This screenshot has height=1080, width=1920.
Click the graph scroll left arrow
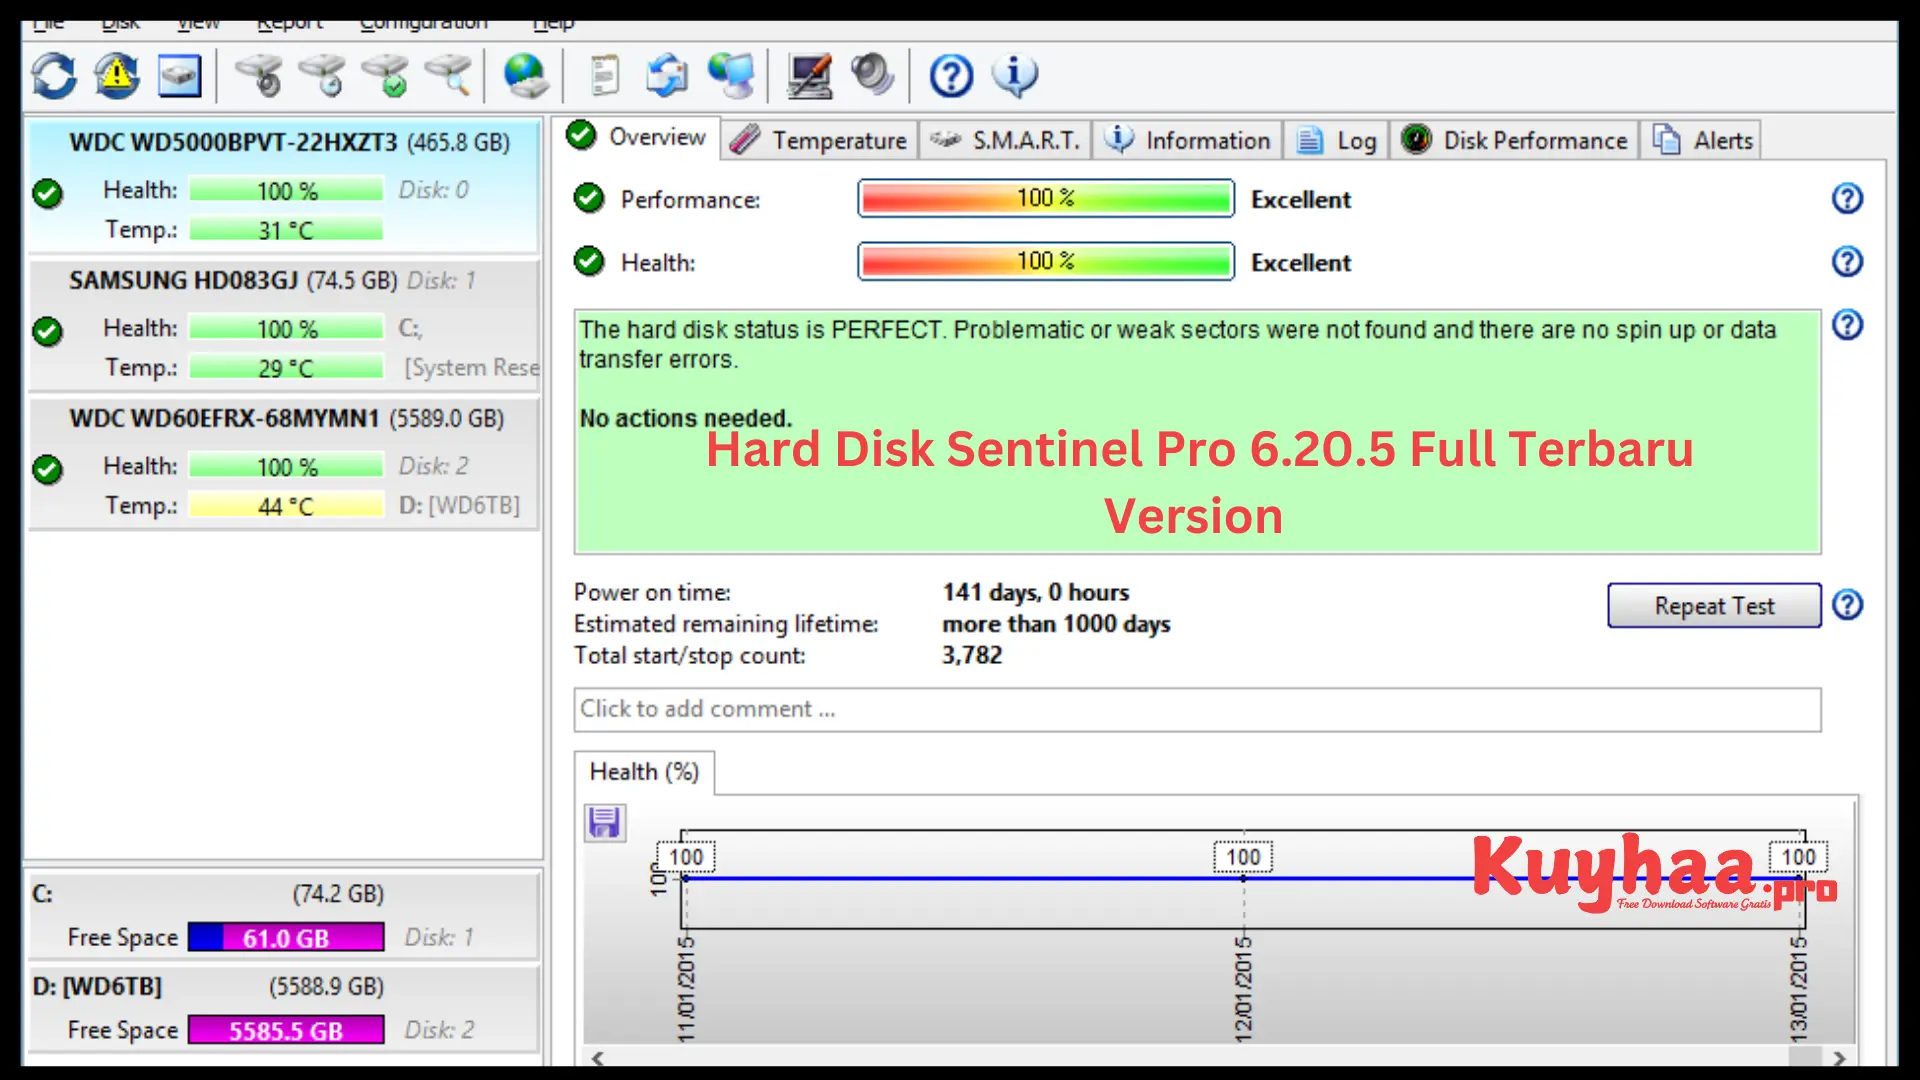(598, 1058)
